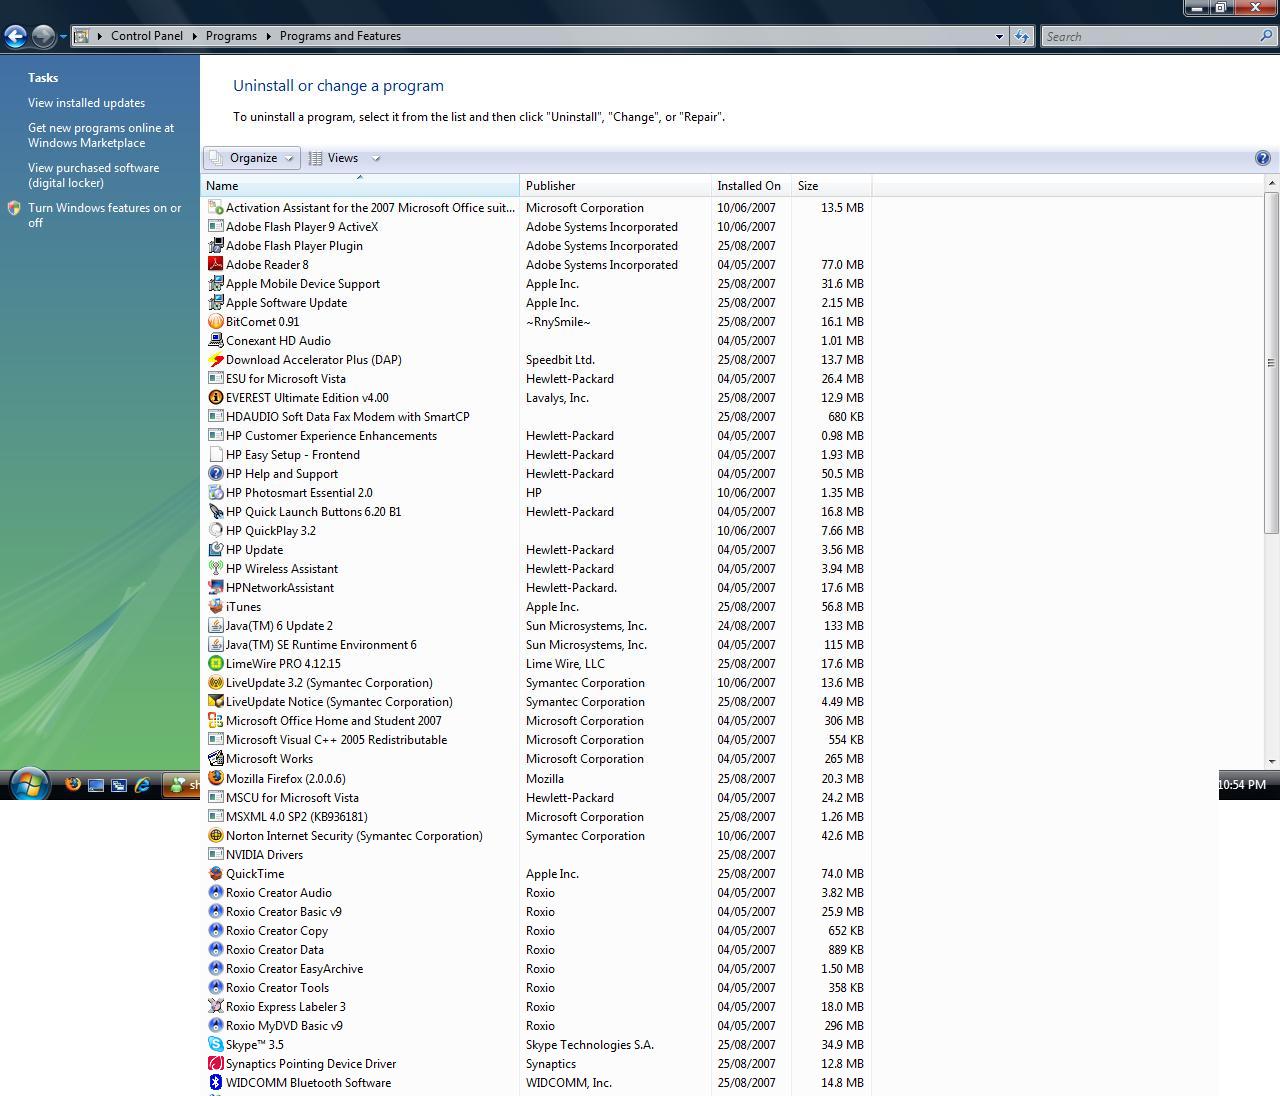The width and height of the screenshot is (1280, 1096).
Task: Focus the Search input field
Action: tap(1150, 36)
